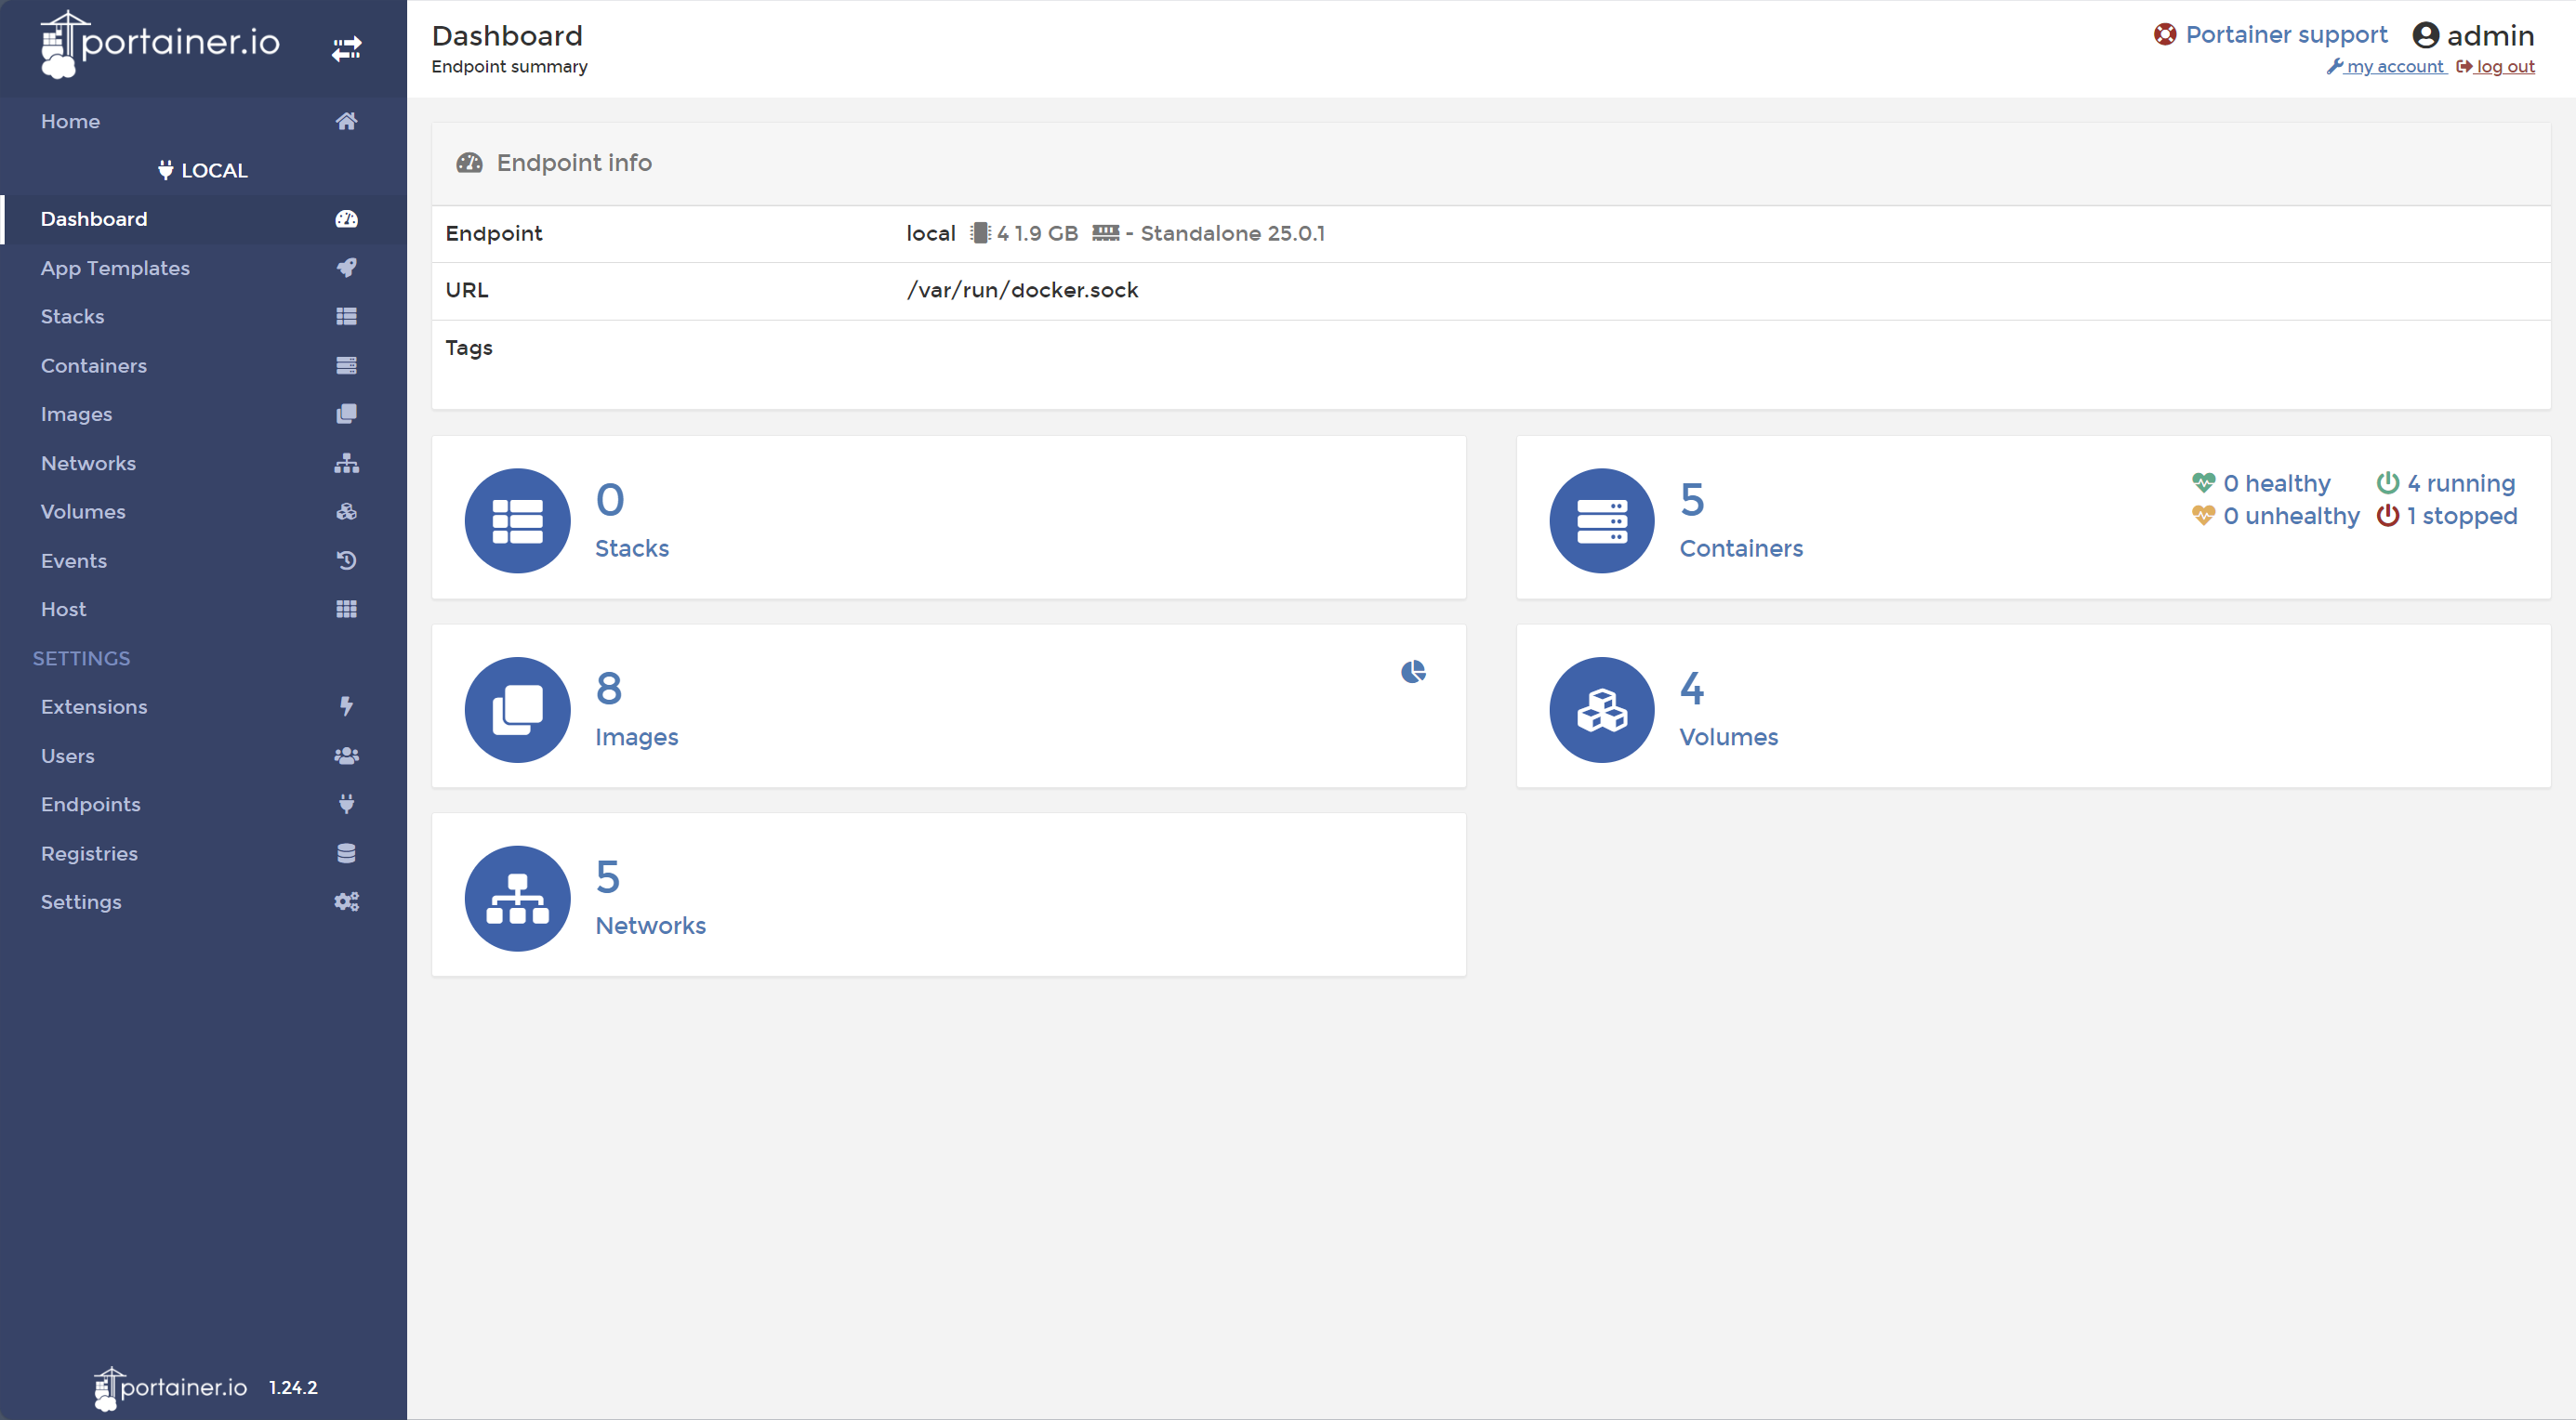The width and height of the screenshot is (2576, 1420).
Task: Go to Events in sidebar
Action: (x=73, y=560)
